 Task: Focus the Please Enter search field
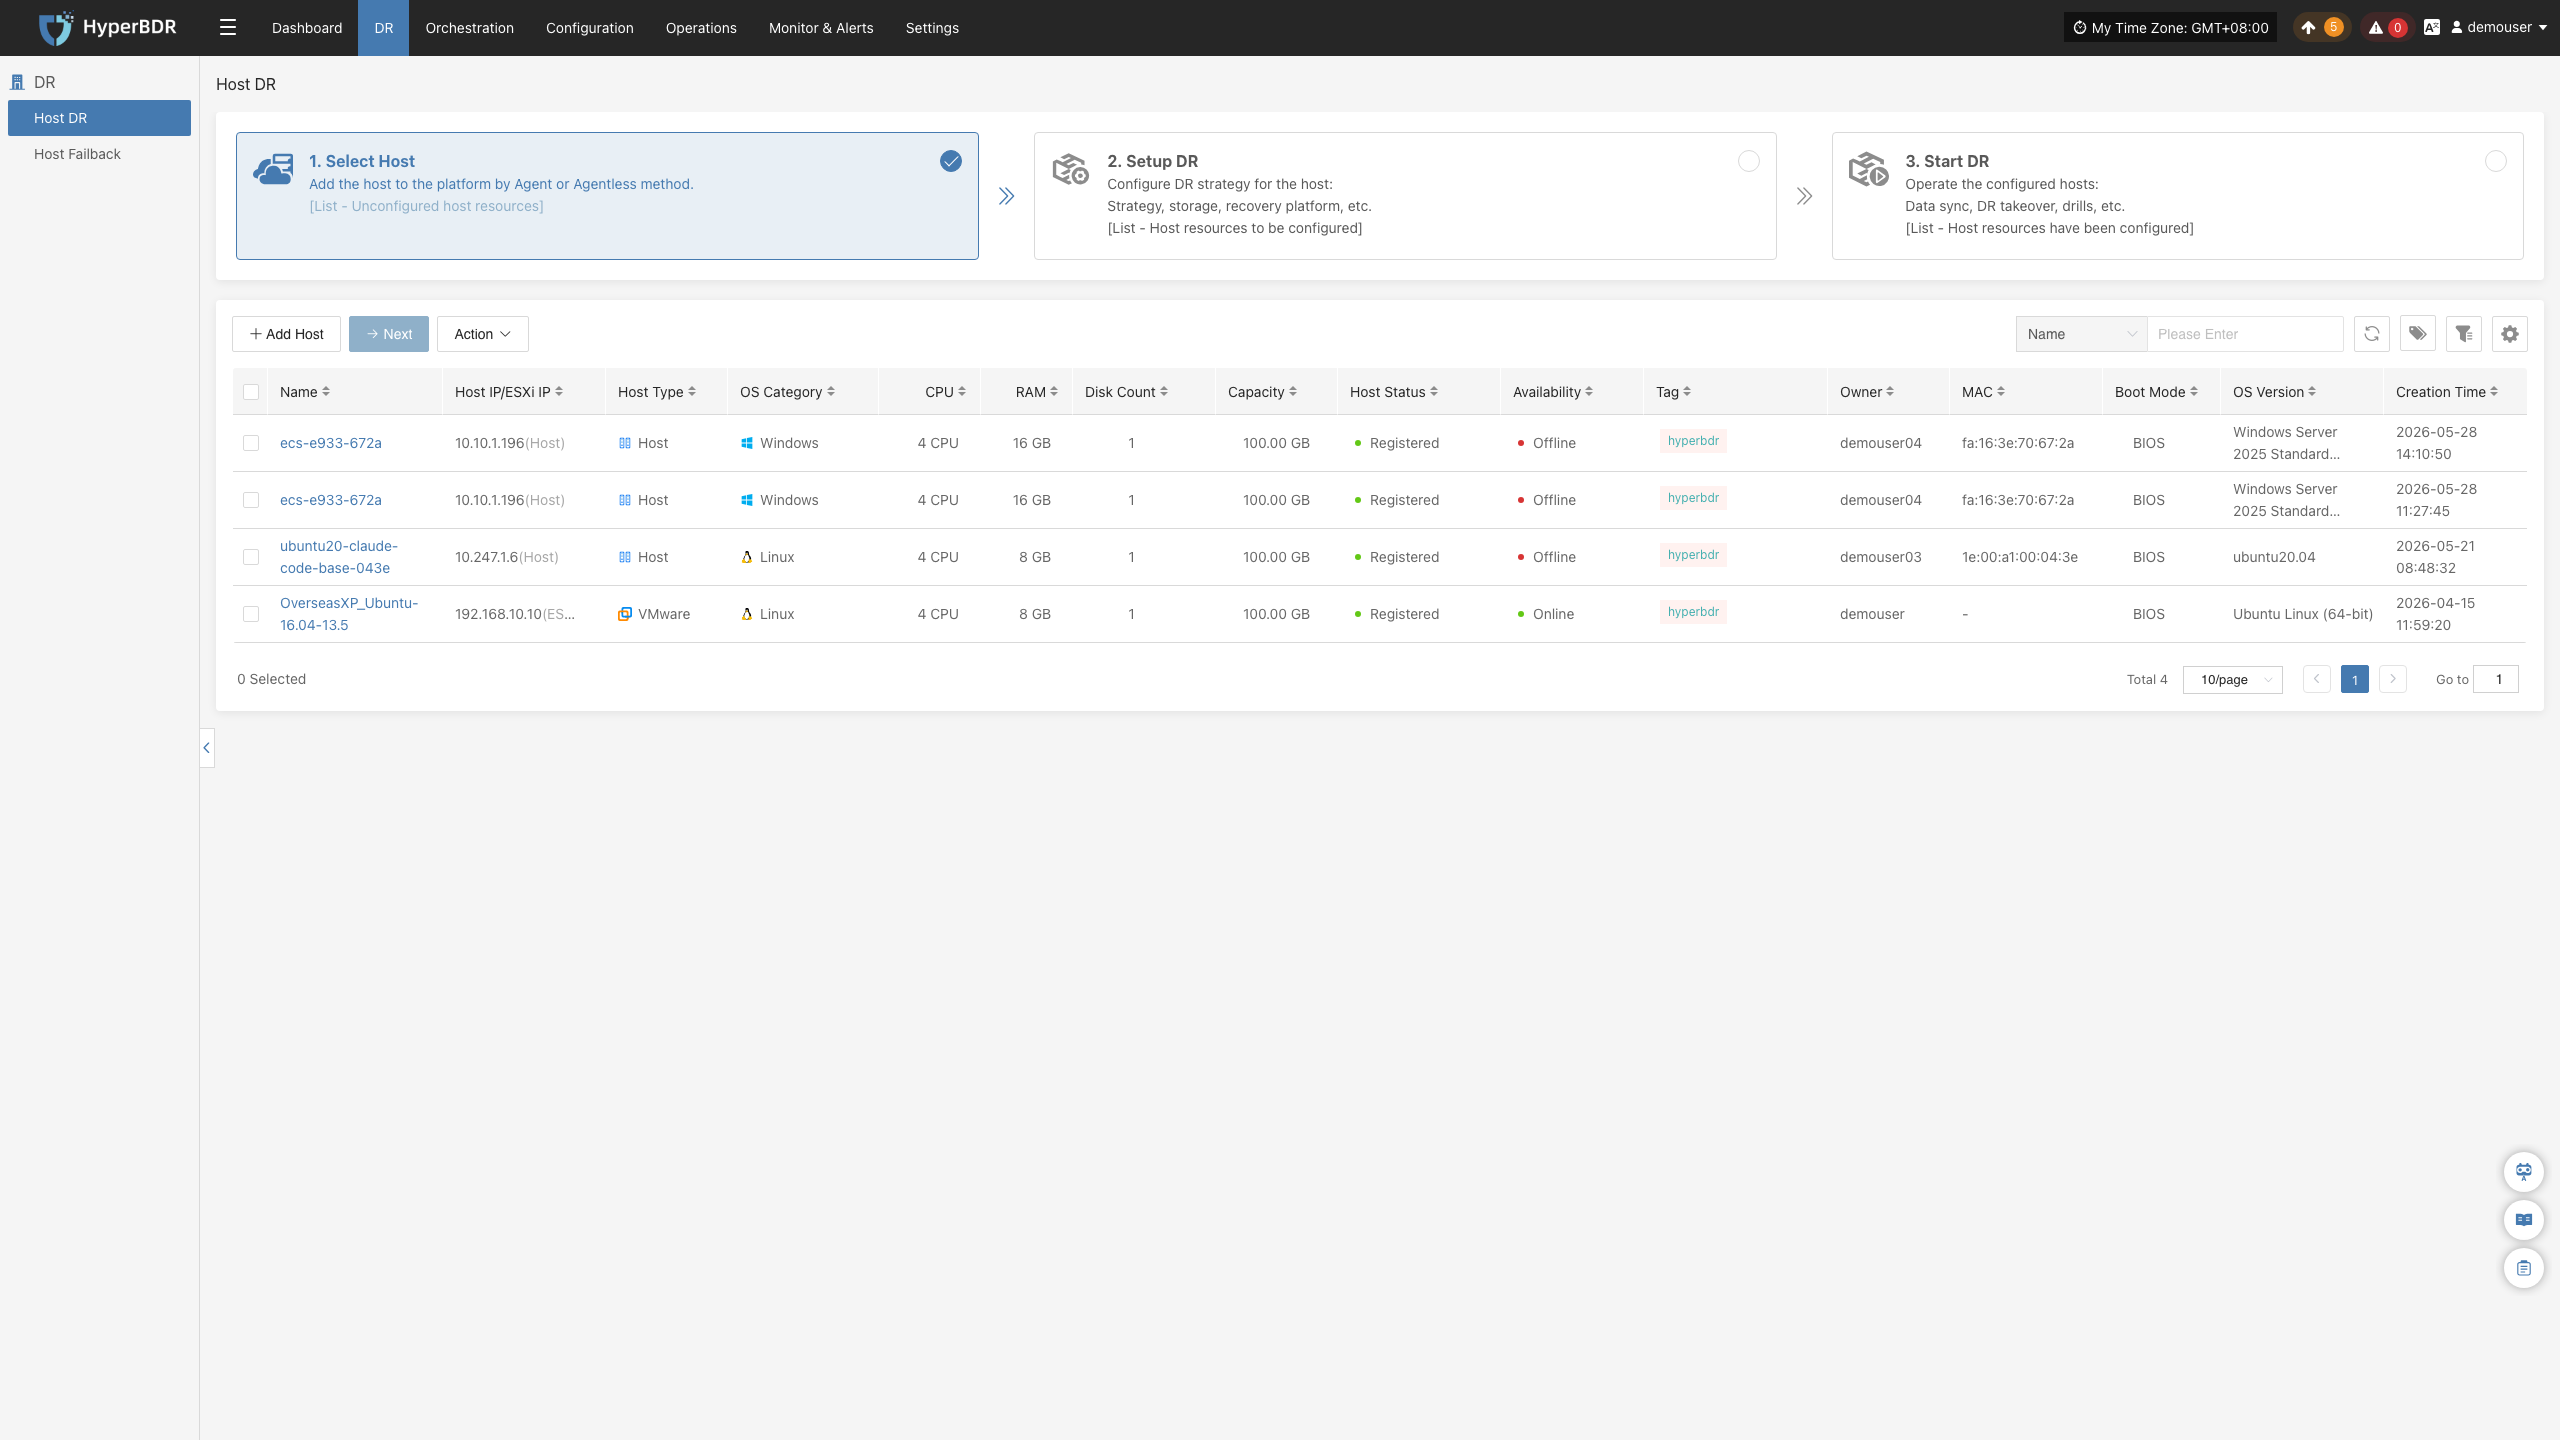click(x=2244, y=334)
